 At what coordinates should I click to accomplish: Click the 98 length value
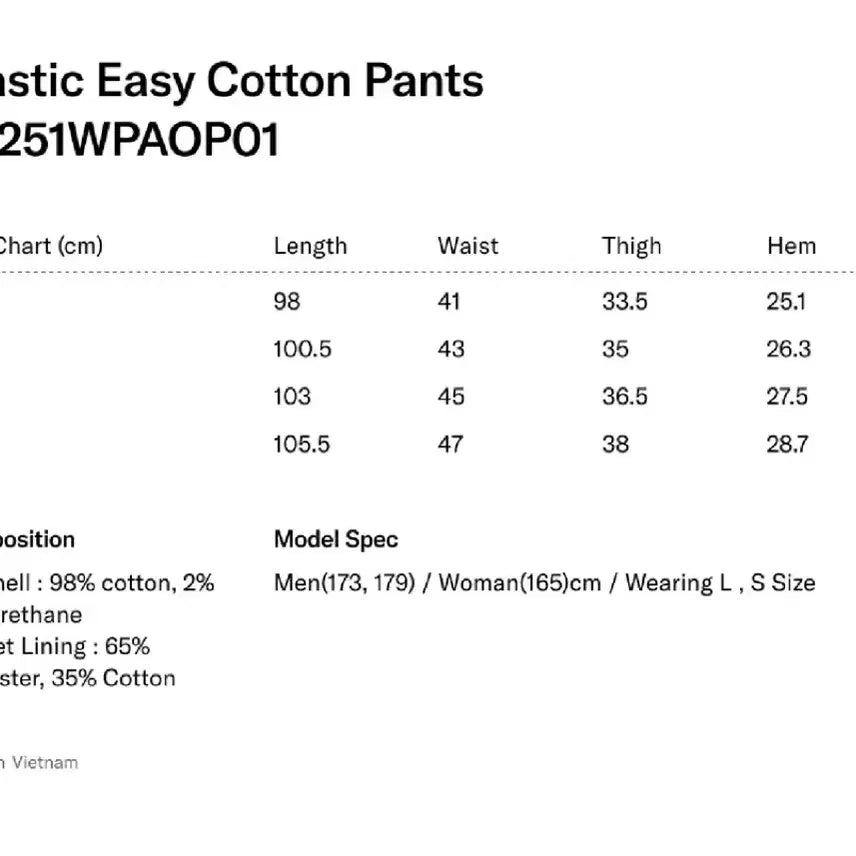coord(286,301)
